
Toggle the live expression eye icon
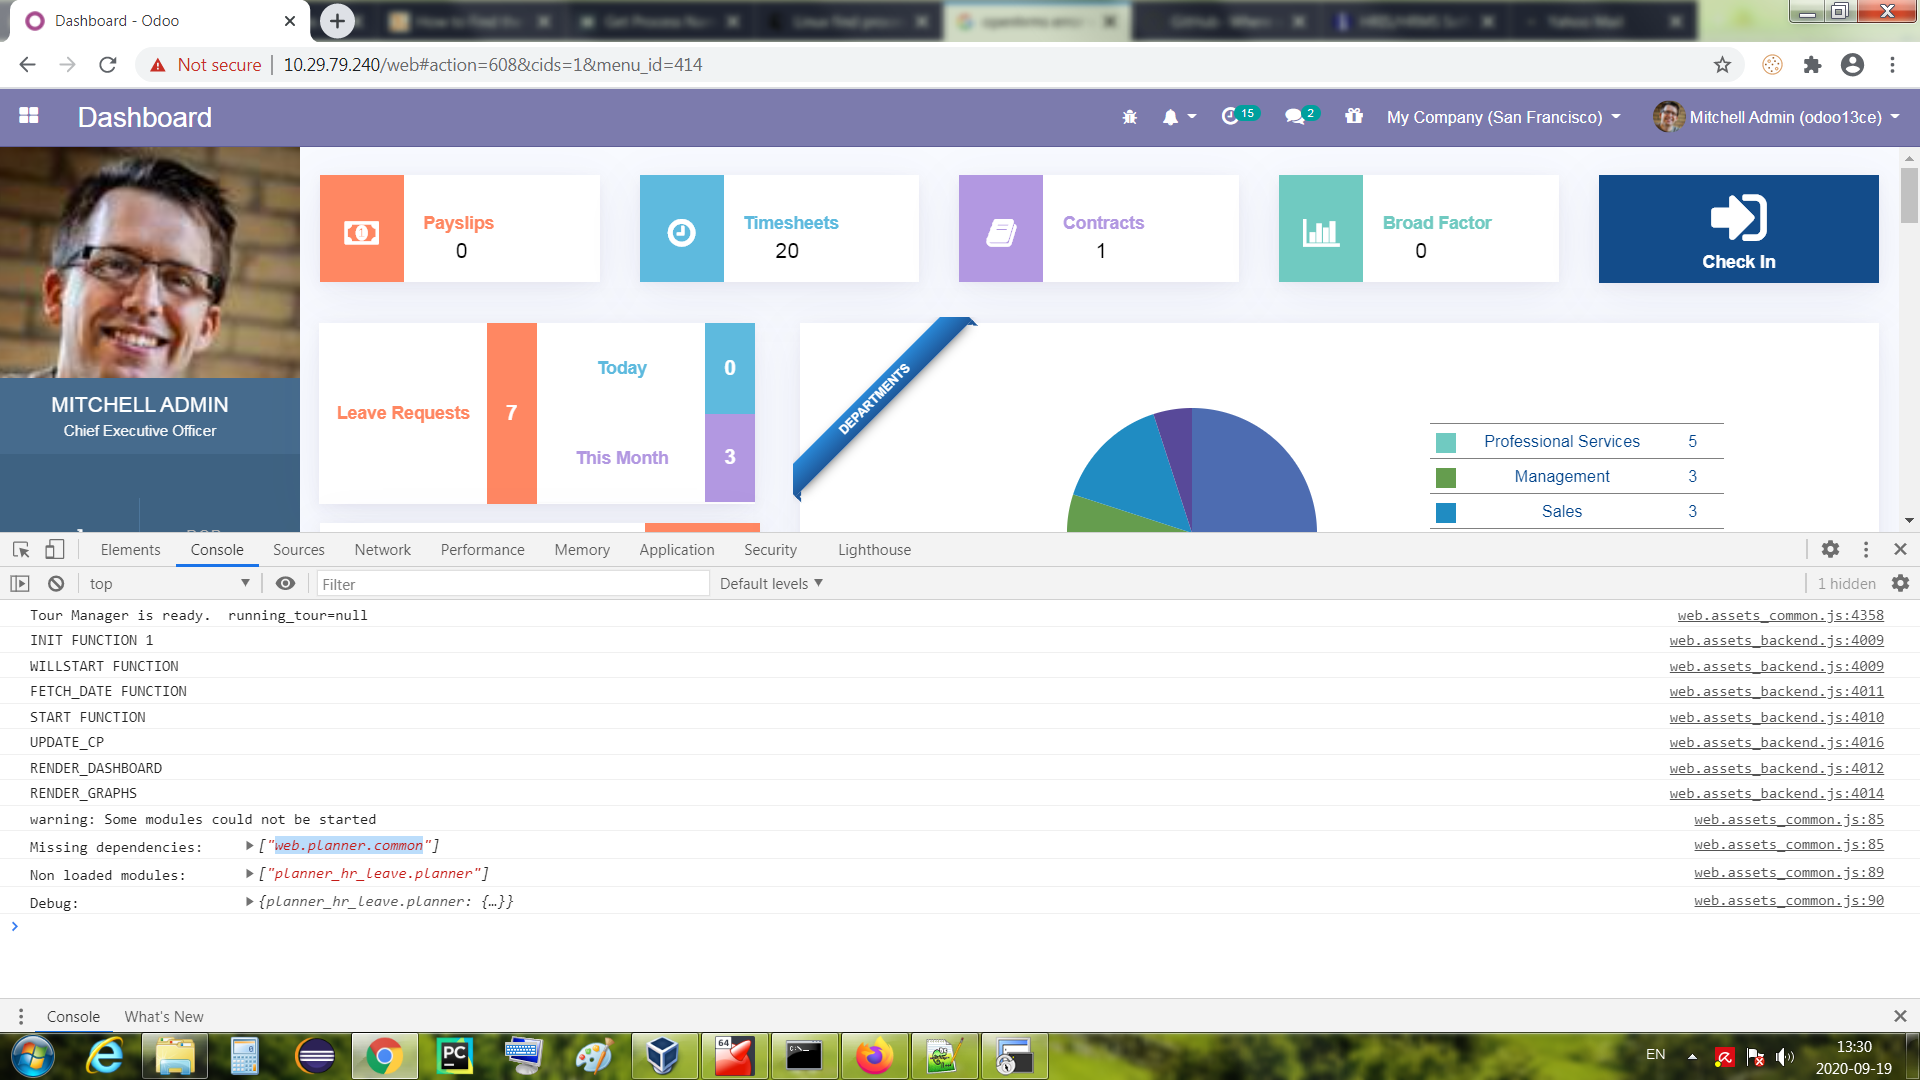[x=285, y=584]
